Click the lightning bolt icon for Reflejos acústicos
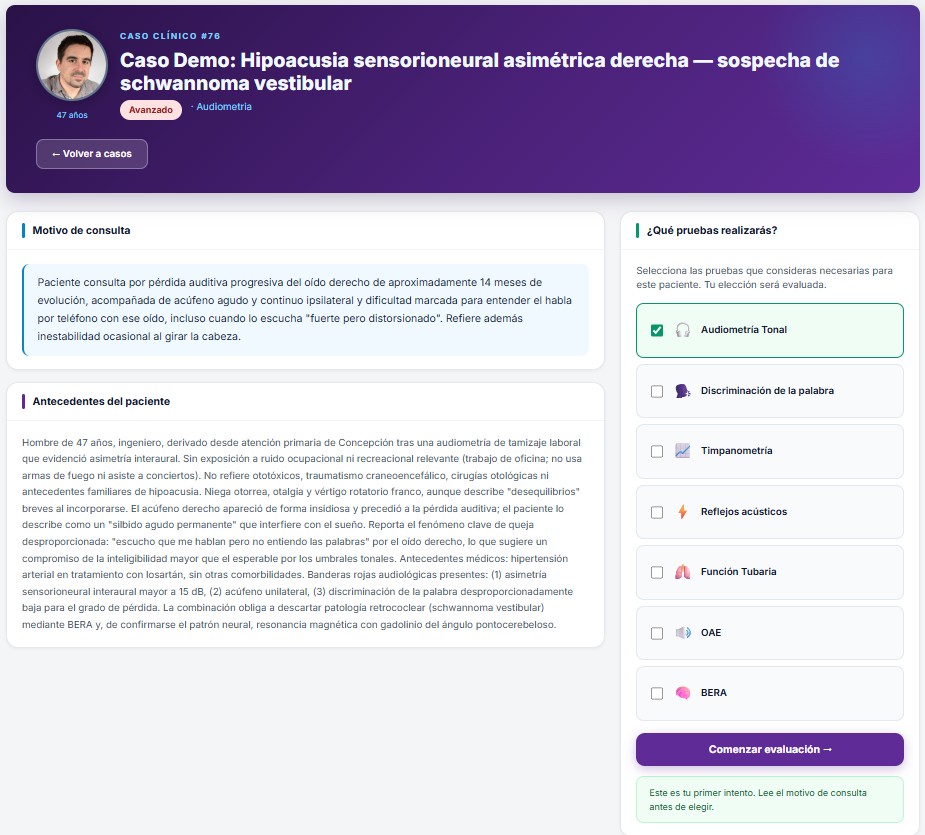Image resolution: width=925 pixels, height=835 pixels. click(683, 512)
